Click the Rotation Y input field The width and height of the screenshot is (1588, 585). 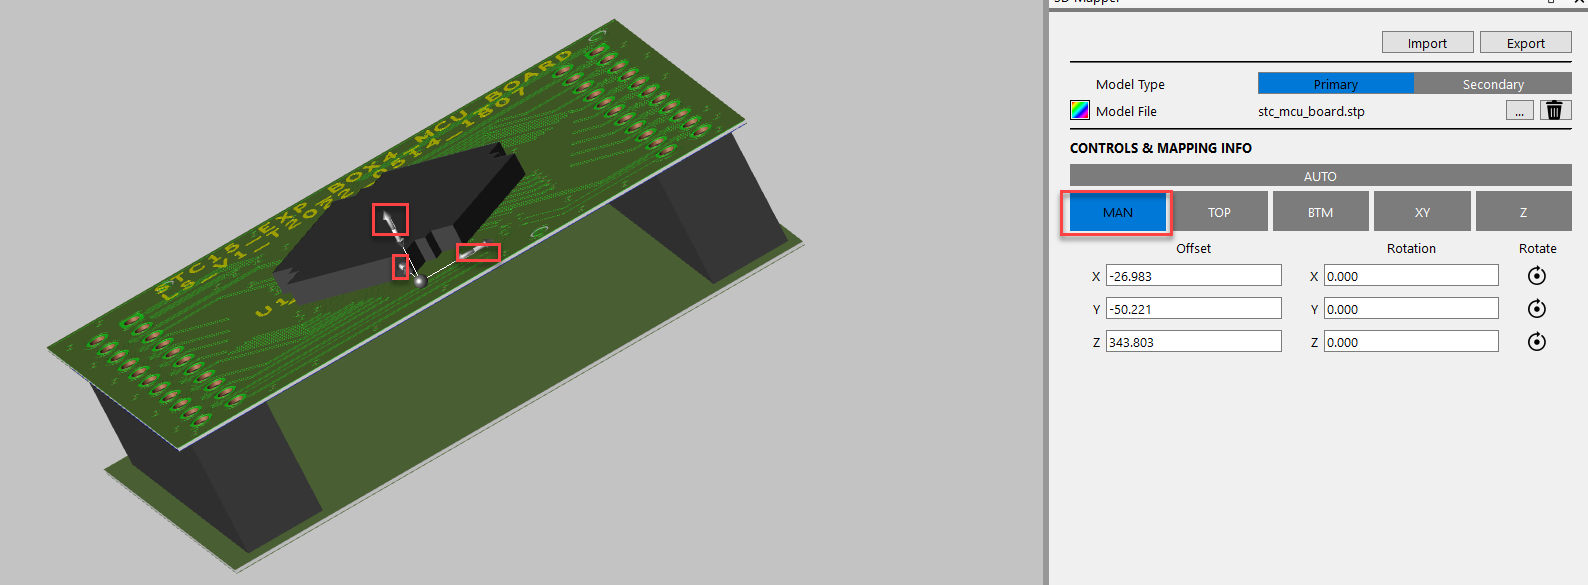click(x=1411, y=309)
